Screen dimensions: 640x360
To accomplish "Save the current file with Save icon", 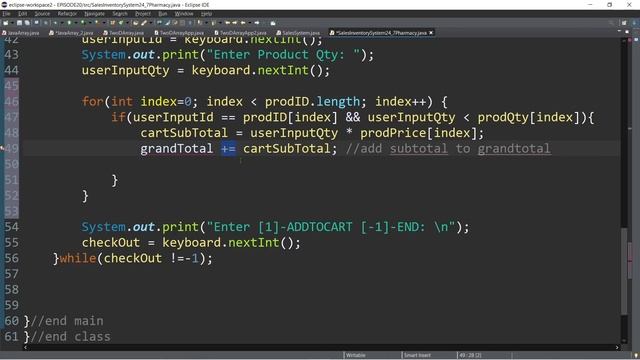I will tap(19, 23).
